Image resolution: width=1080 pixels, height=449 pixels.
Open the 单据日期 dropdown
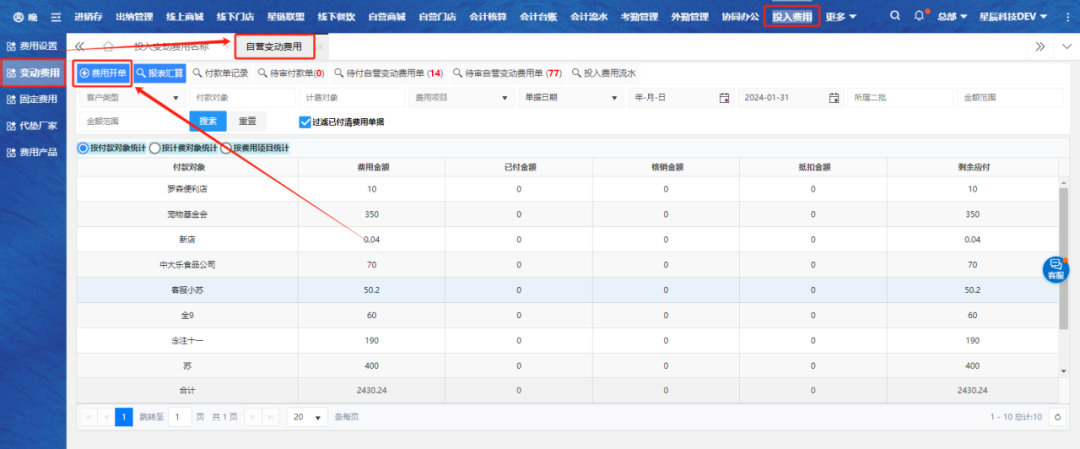tap(612, 98)
